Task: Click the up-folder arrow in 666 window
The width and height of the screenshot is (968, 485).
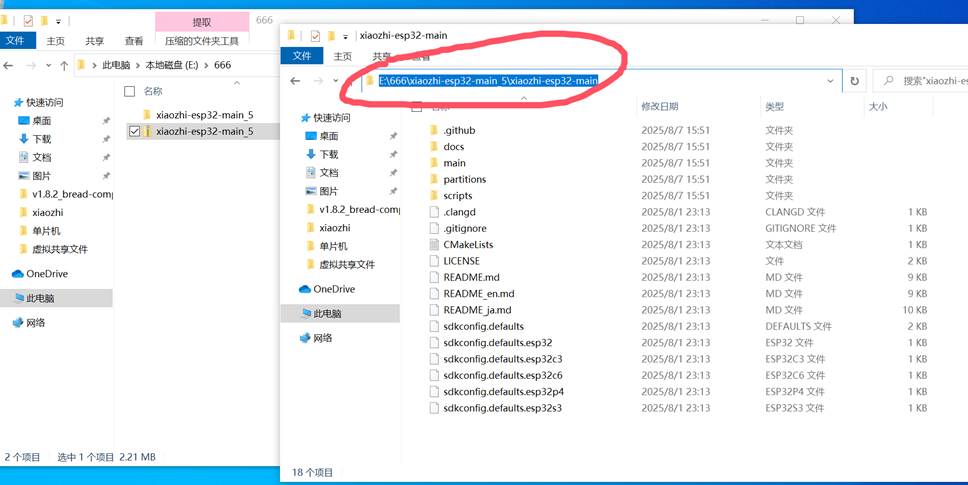Action: (63, 65)
